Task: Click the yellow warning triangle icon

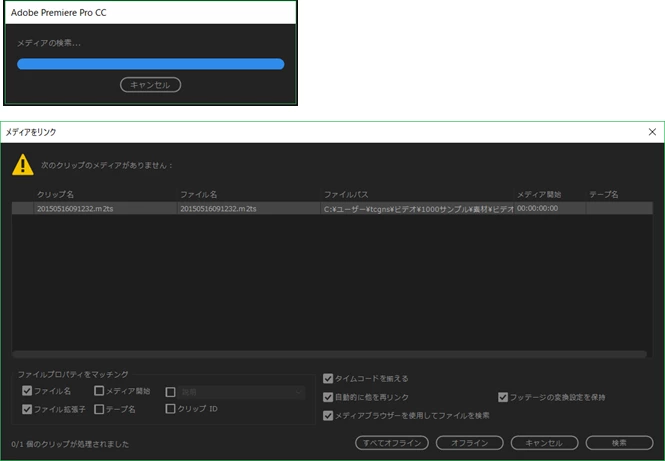Action: [23, 165]
